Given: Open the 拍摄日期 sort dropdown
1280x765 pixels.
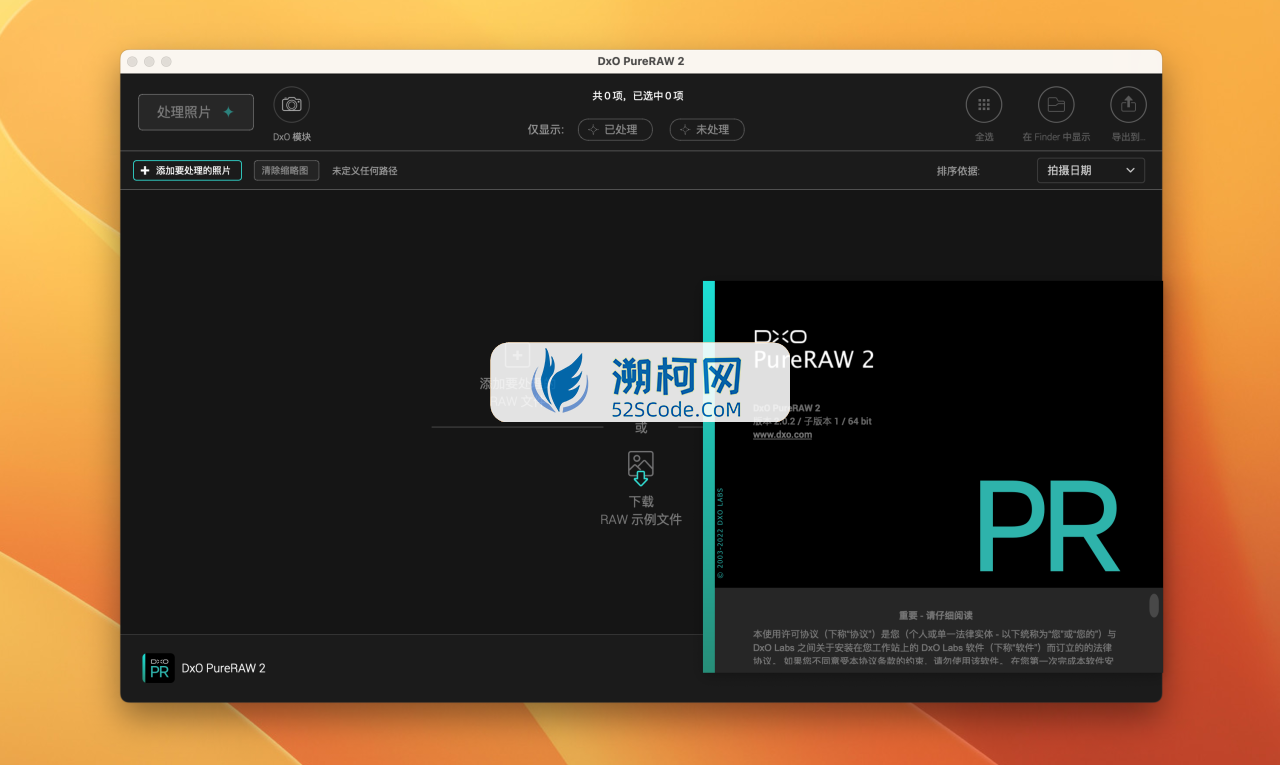Looking at the screenshot, I should 1091,171.
